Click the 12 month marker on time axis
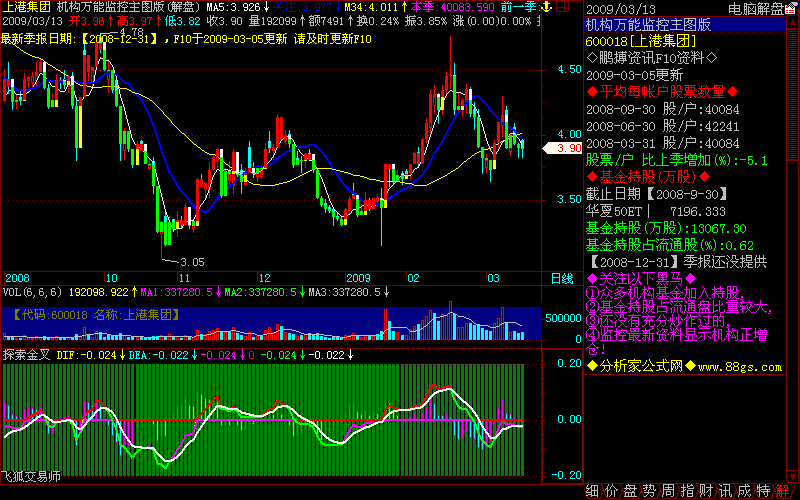This screenshot has height=500, width=800. (x=264, y=279)
